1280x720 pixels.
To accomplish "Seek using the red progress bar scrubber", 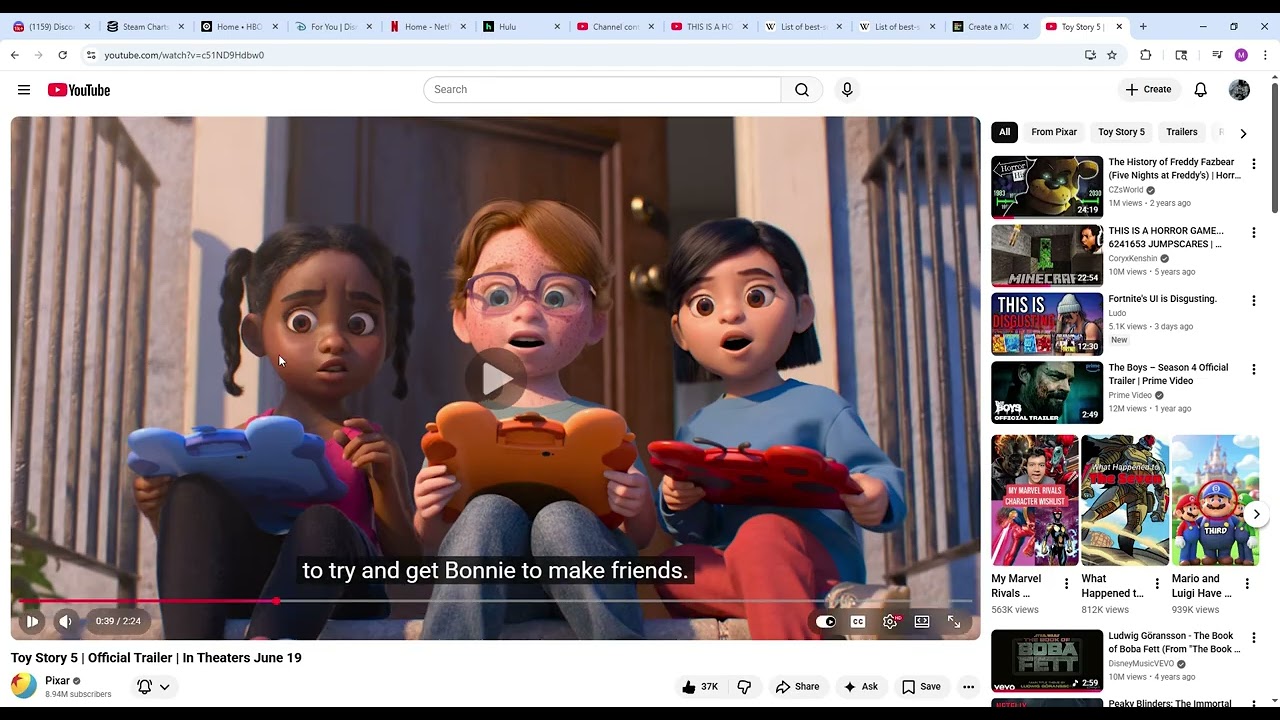I will coord(276,601).
